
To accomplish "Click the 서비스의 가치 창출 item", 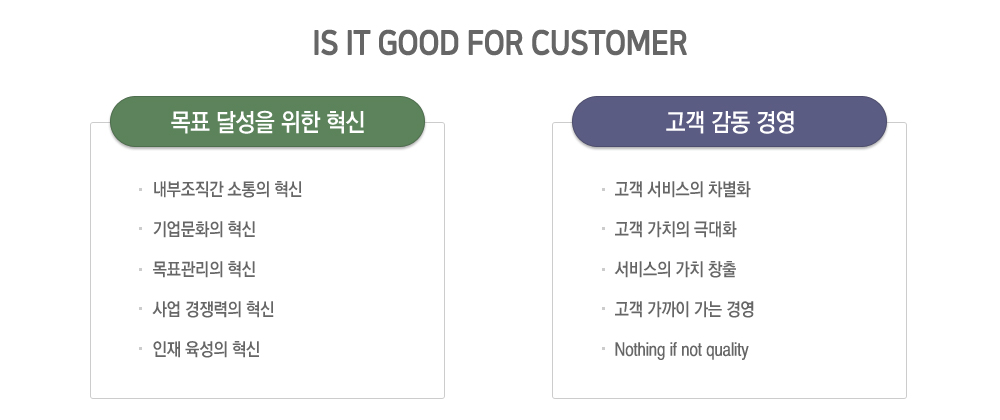I will click(675, 270).
